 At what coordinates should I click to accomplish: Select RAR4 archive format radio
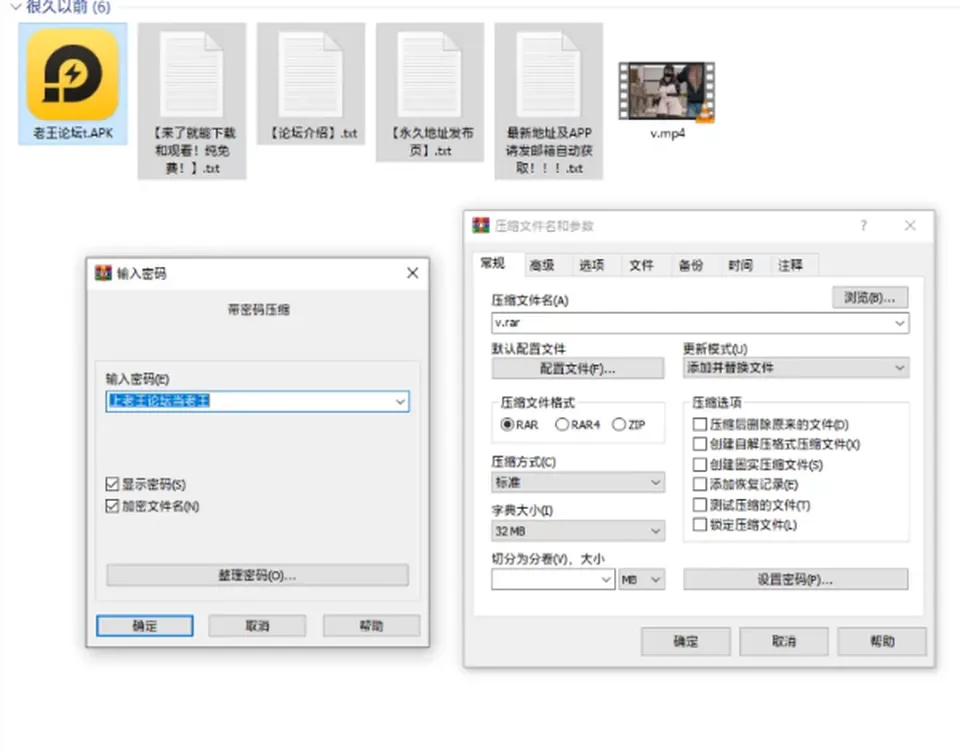coord(561,424)
